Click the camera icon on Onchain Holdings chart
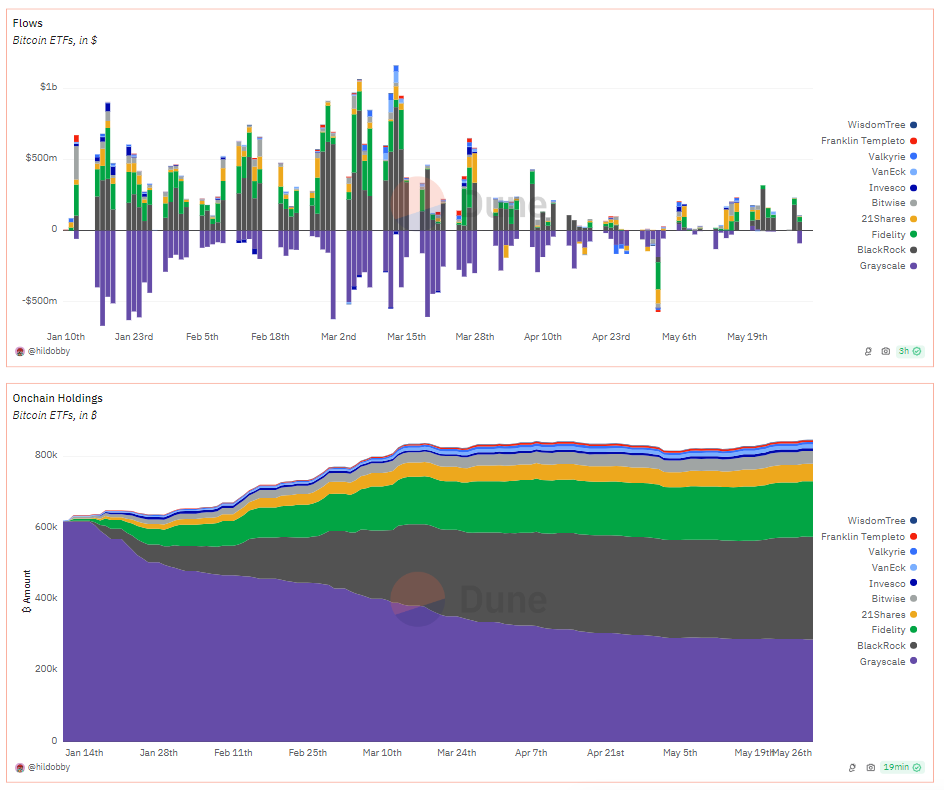944x790 pixels. click(871, 767)
